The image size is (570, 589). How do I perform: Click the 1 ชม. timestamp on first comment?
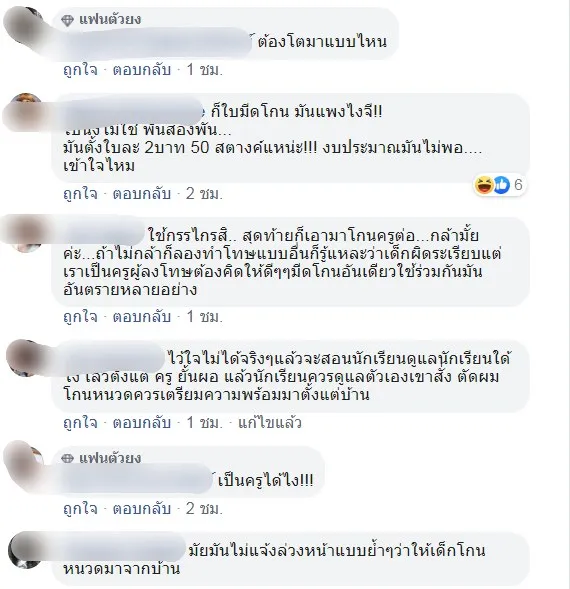click(x=204, y=70)
